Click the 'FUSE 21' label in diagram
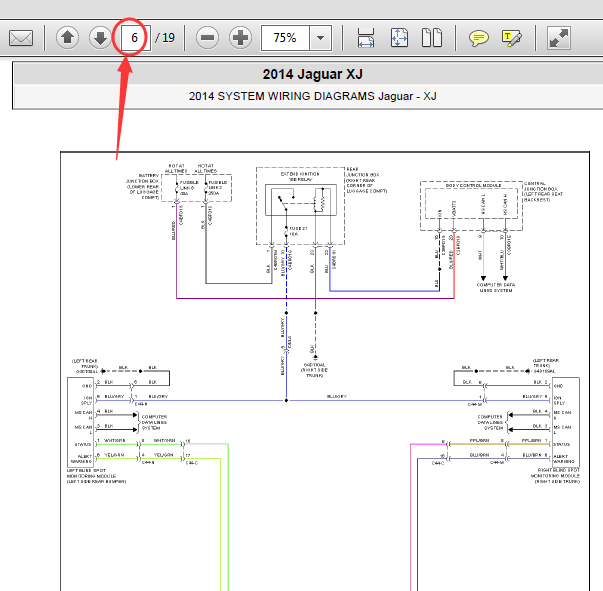 pyautogui.click(x=298, y=228)
